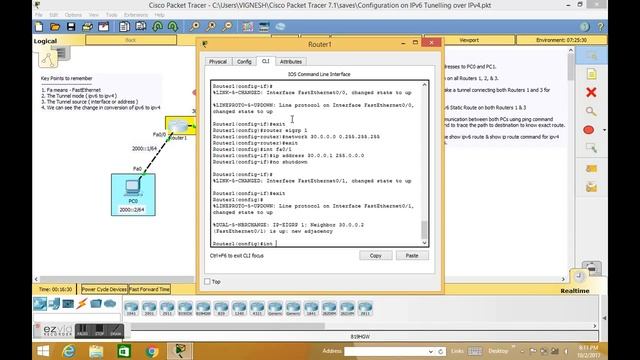Click the ezvid Stop button
Image resolution: width=640 pixels, height=360 pixels.
pos(99,331)
